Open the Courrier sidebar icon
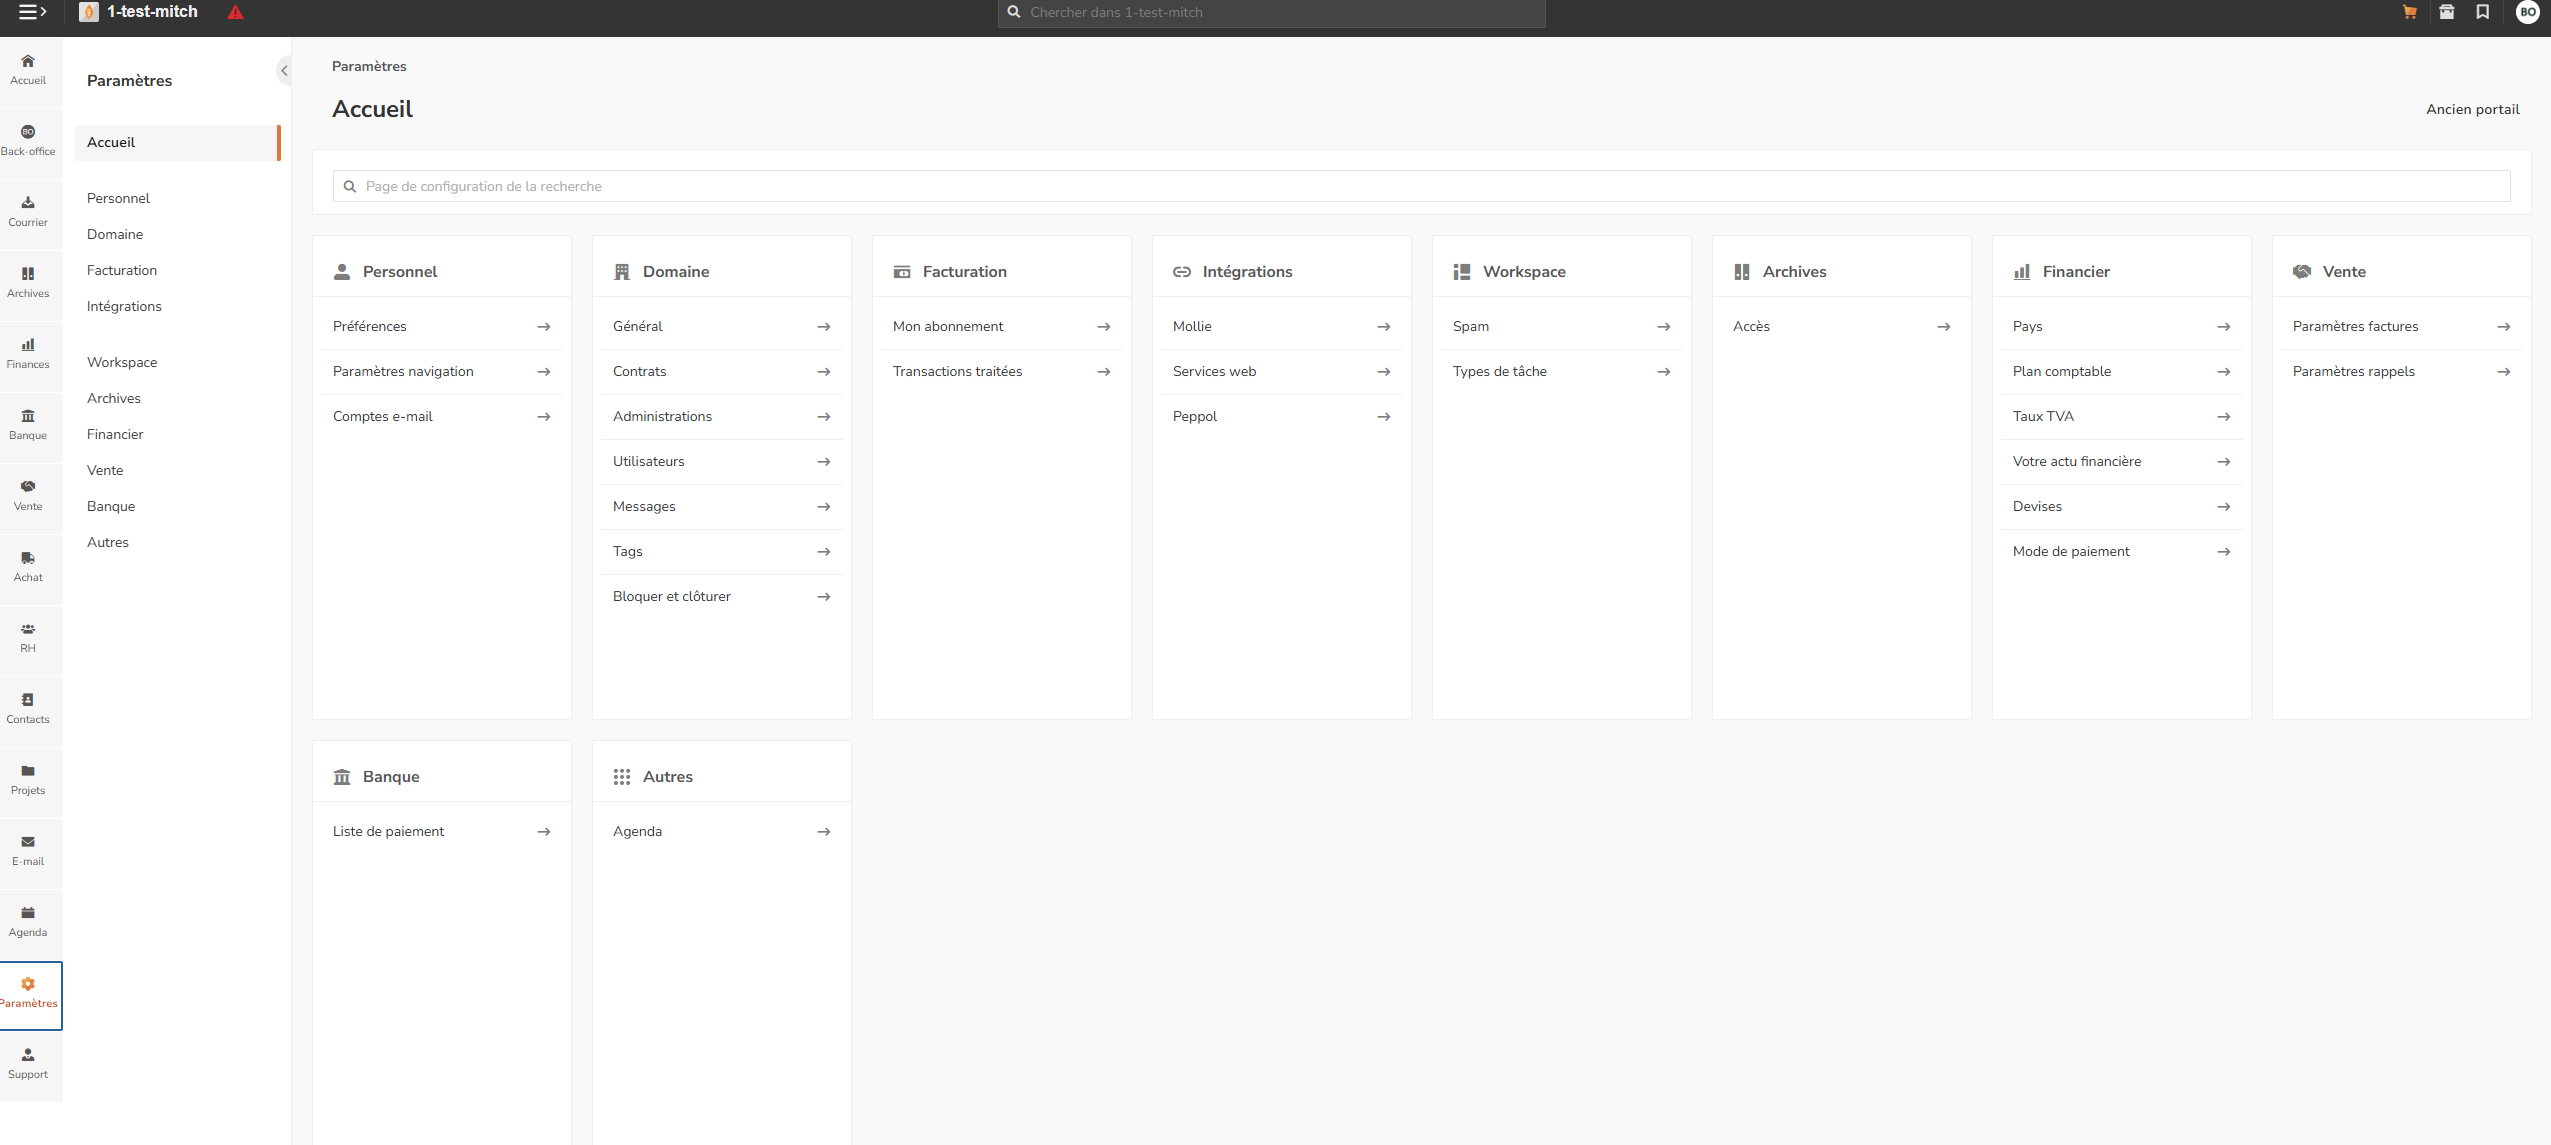 pos(28,211)
